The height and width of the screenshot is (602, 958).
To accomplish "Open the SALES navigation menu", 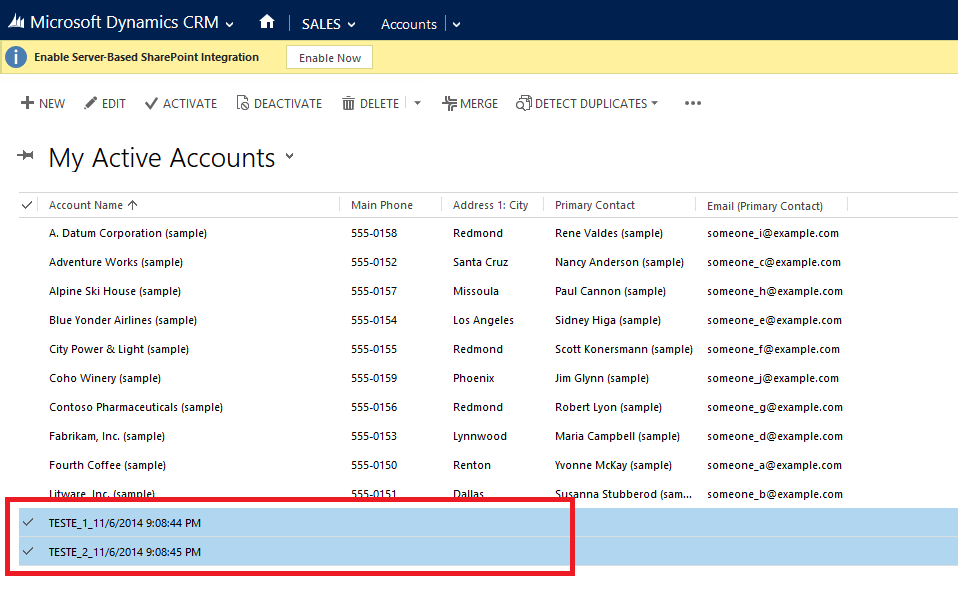I will tap(326, 24).
